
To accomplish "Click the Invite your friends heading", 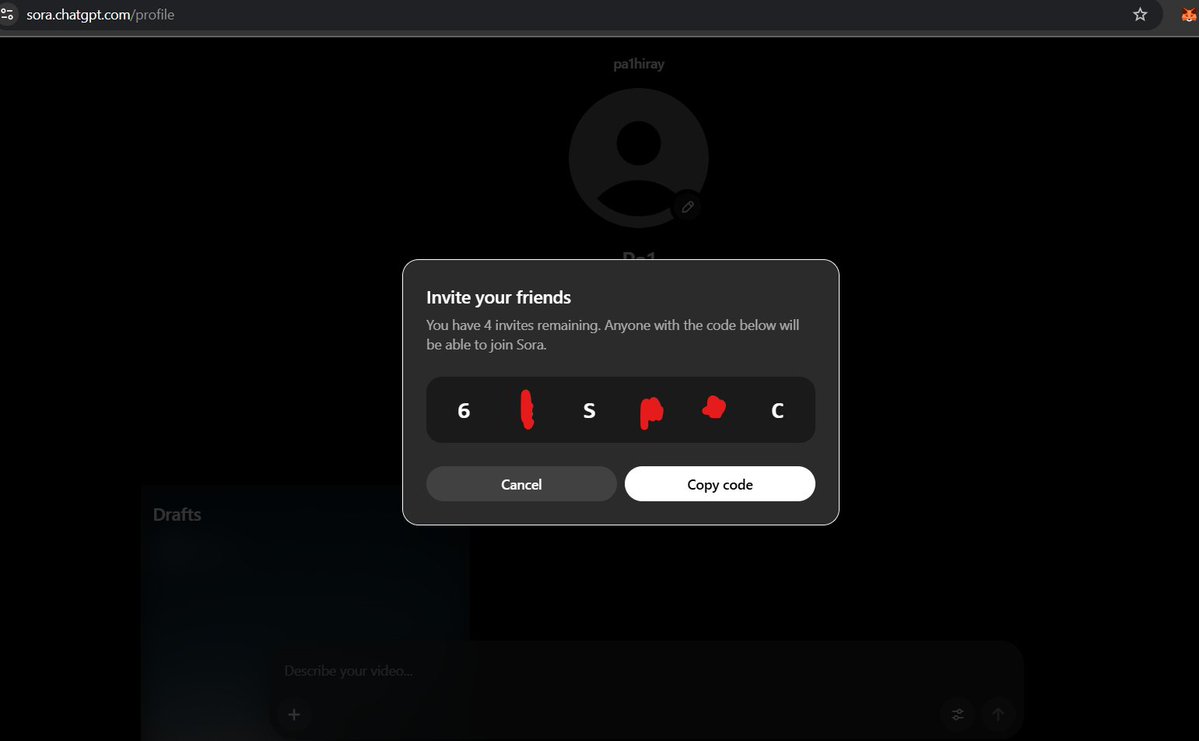I will [499, 297].
